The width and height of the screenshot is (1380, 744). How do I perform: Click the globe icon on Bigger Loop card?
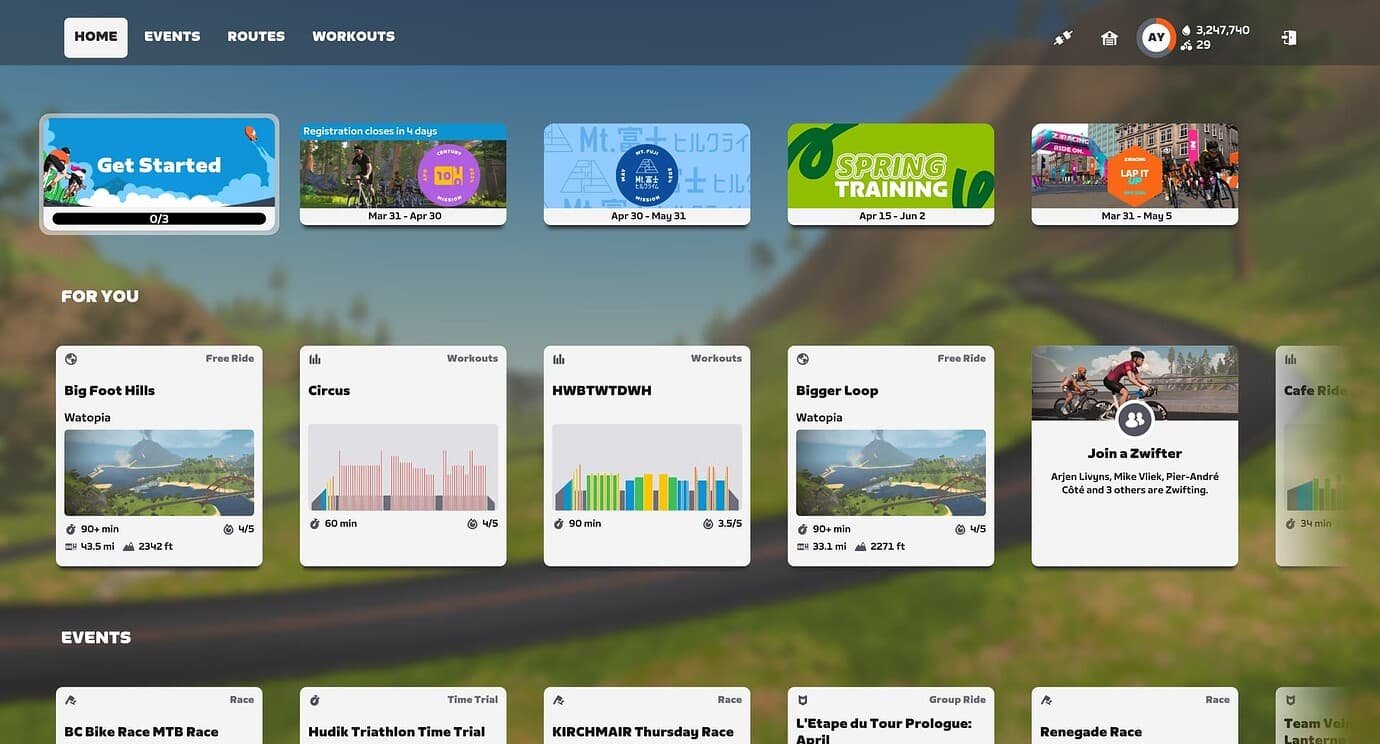(803, 359)
